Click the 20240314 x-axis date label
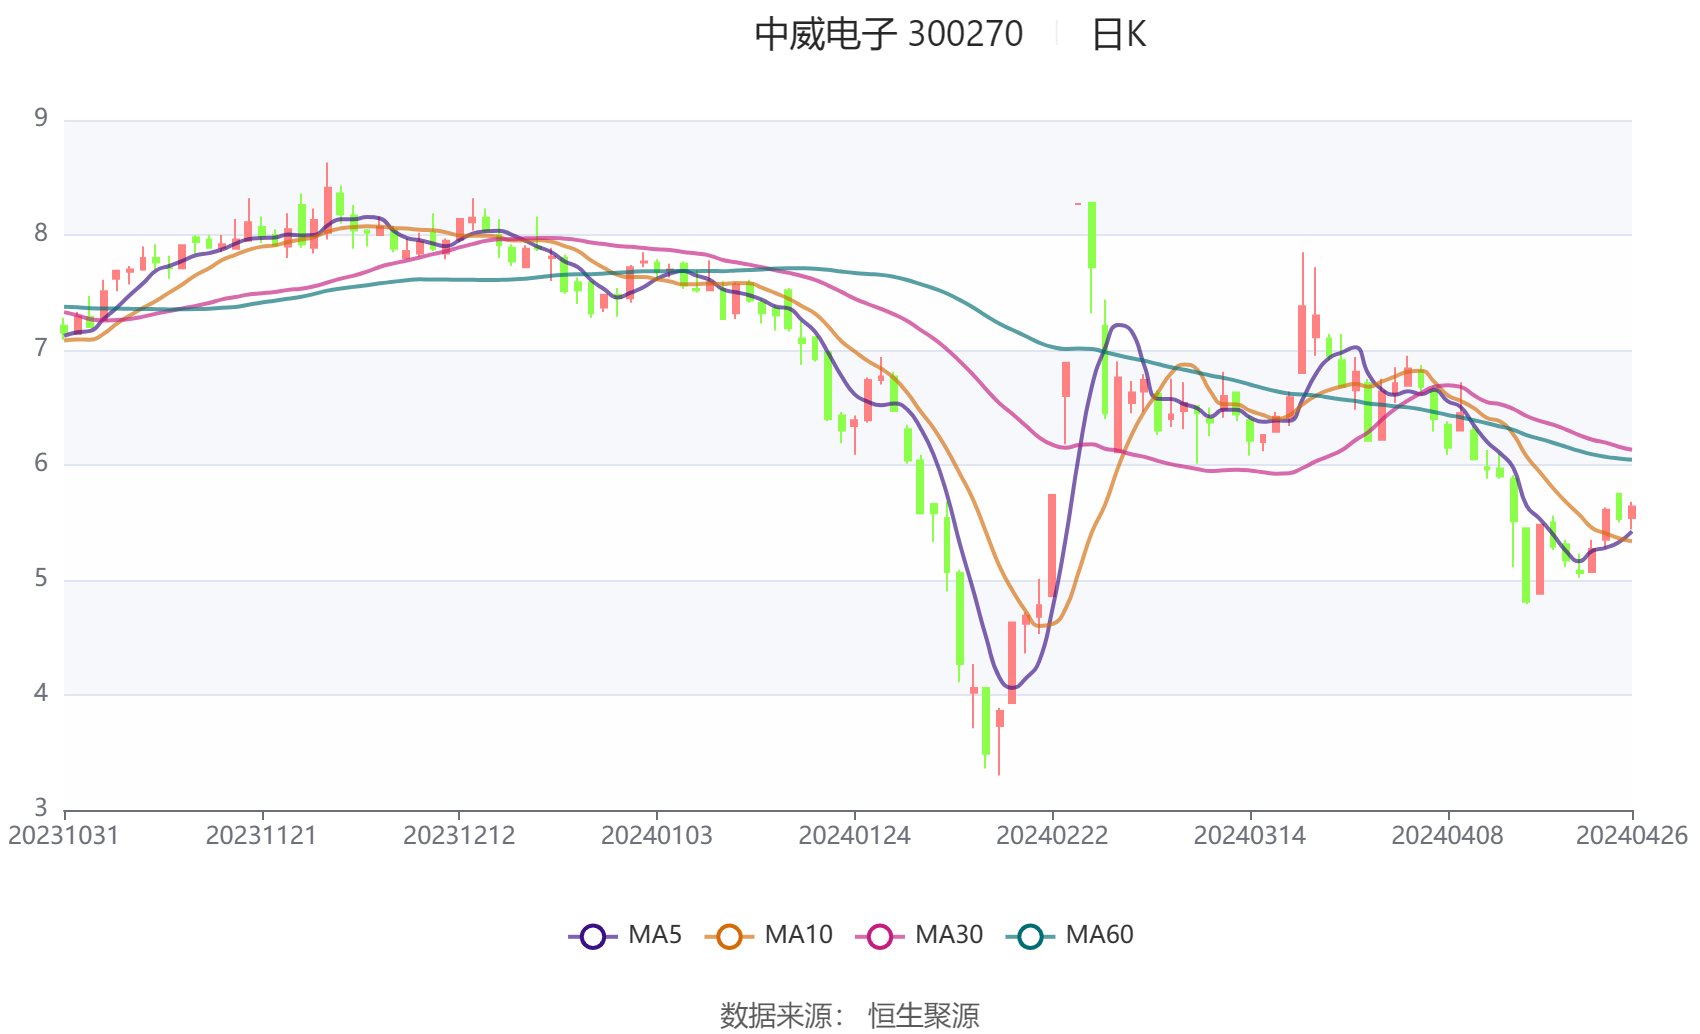This screenshot has width=1700, height=1034. tap(1250, 836)
